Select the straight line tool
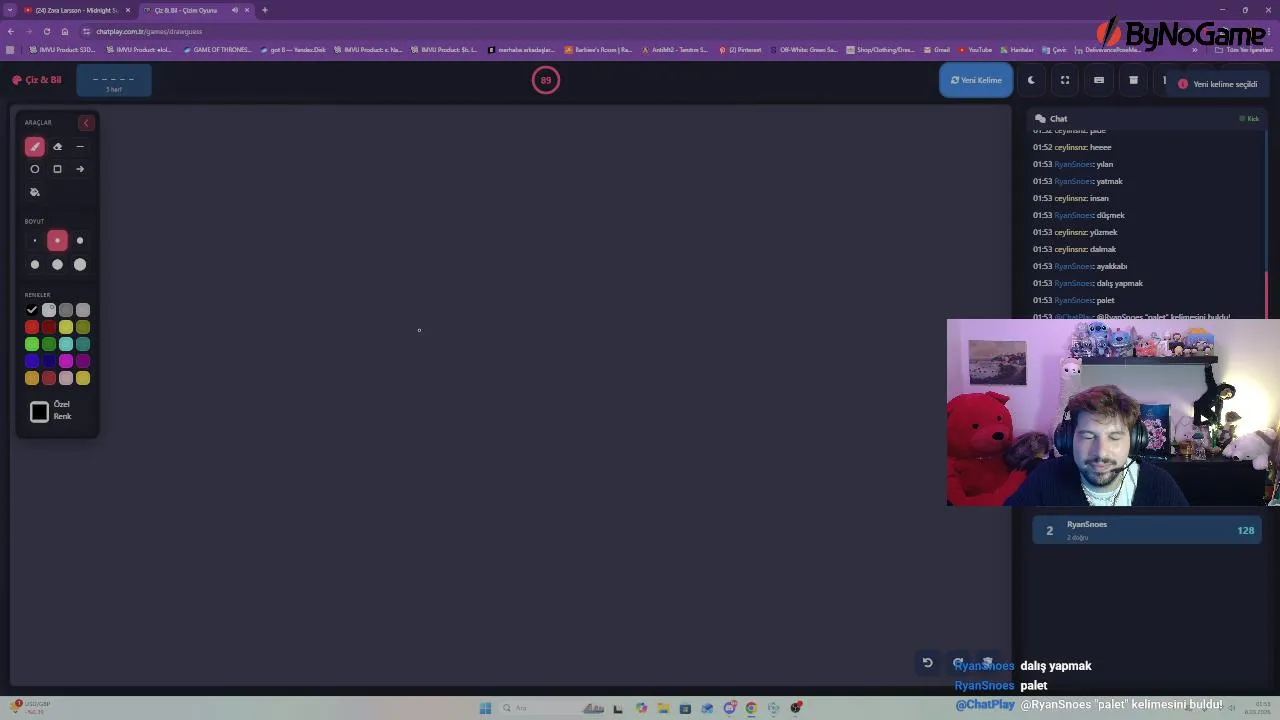This screenshot has width=1280, height=720. (80, 147)
